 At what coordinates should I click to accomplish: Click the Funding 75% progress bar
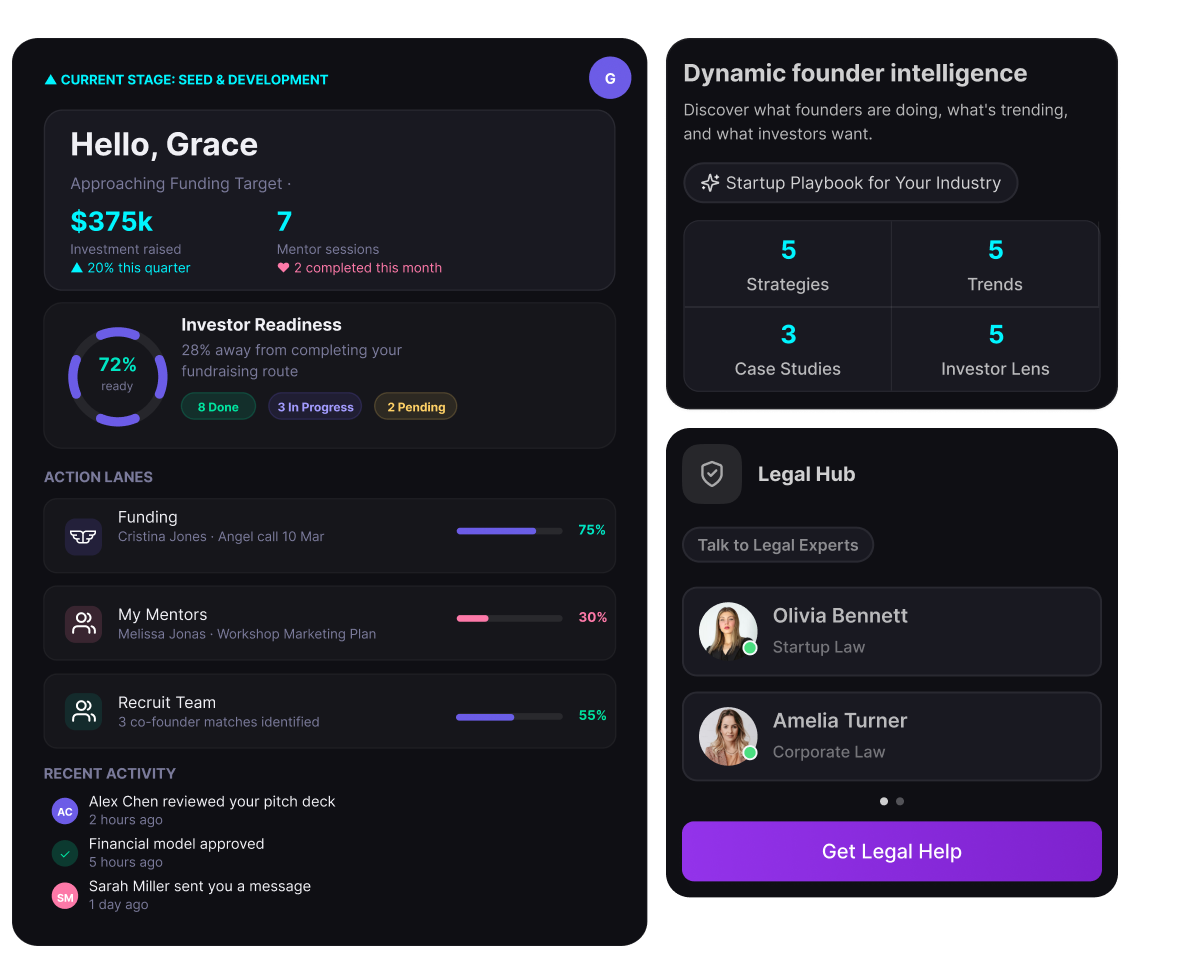tap(509, 531)
